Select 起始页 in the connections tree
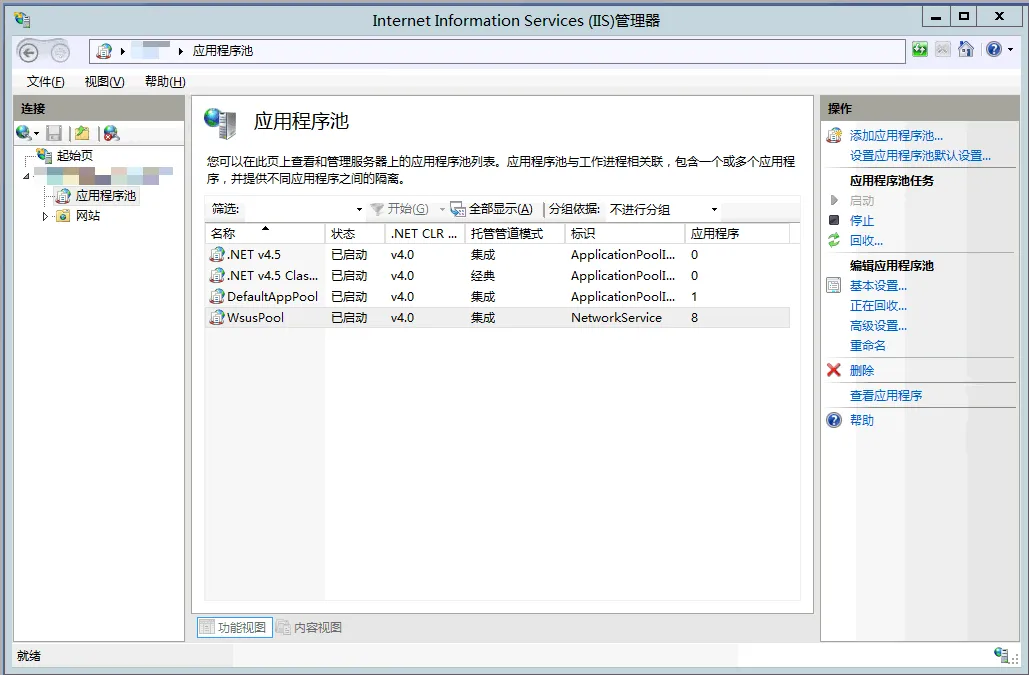This screenshot has height=675, width=1029. 75,155
